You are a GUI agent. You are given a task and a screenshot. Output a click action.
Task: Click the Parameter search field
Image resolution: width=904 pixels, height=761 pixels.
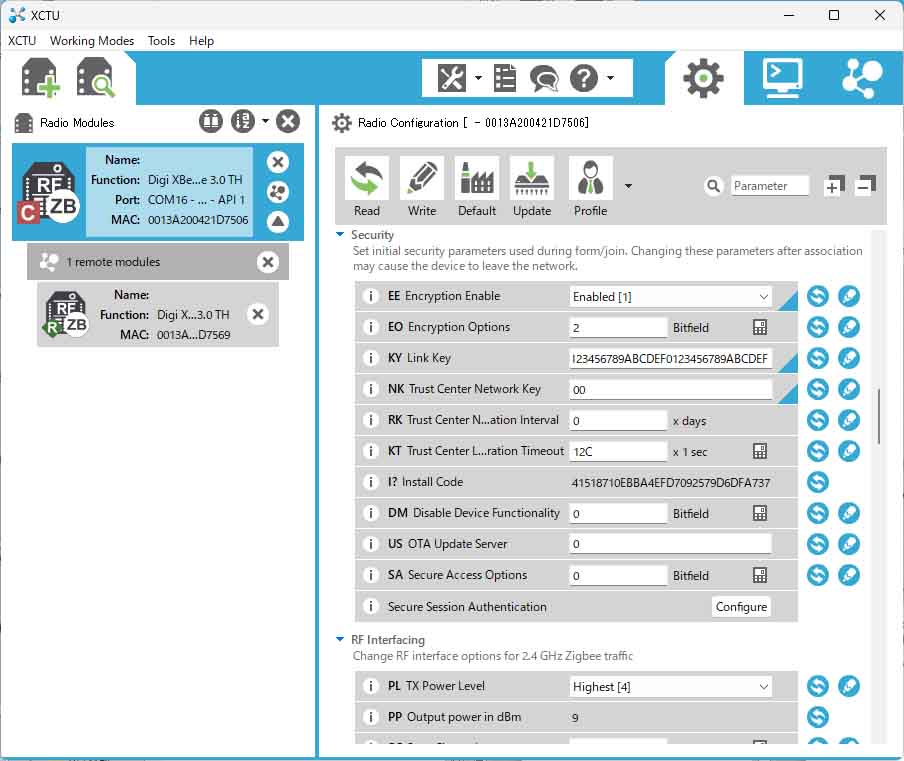(x=769, y=186)
